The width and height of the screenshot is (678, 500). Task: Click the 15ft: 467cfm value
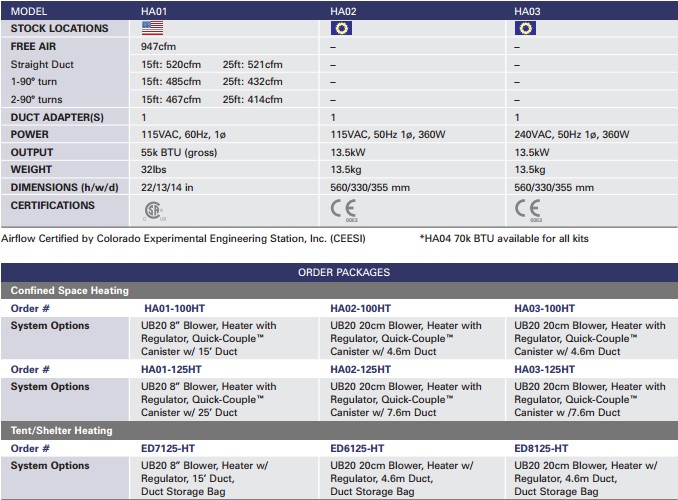pyautogui.click(x=171, y=99)
